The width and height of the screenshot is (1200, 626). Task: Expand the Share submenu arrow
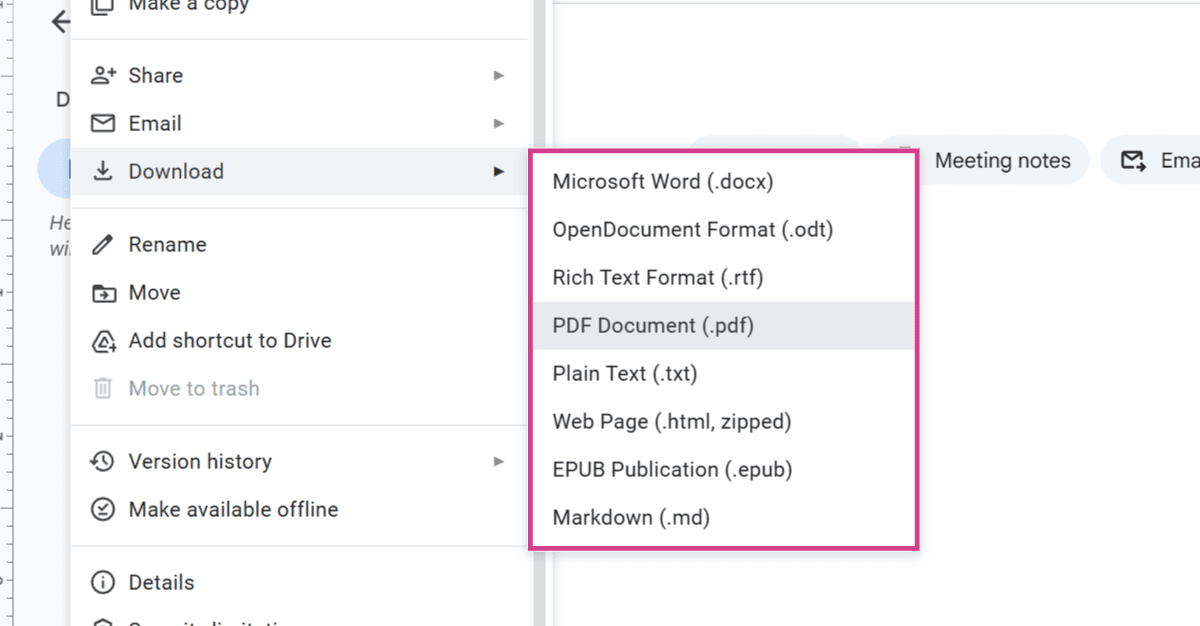499,75
